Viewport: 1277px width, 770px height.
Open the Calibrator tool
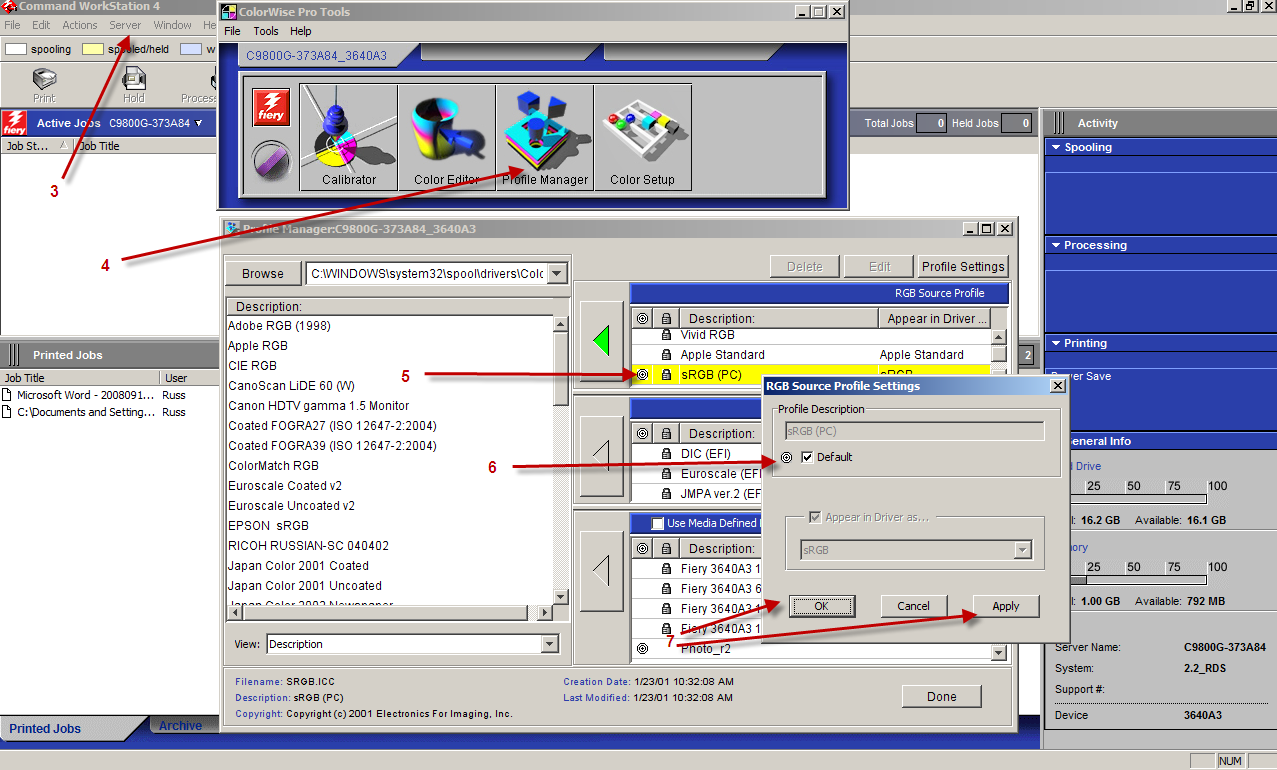click(349, 138)
